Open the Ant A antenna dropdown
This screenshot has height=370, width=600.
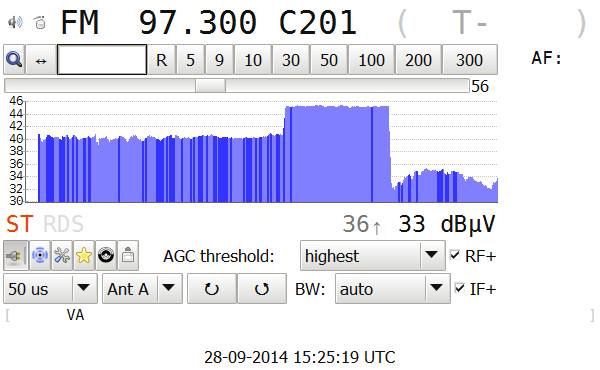pyautogui.click(x=142, y=289)
